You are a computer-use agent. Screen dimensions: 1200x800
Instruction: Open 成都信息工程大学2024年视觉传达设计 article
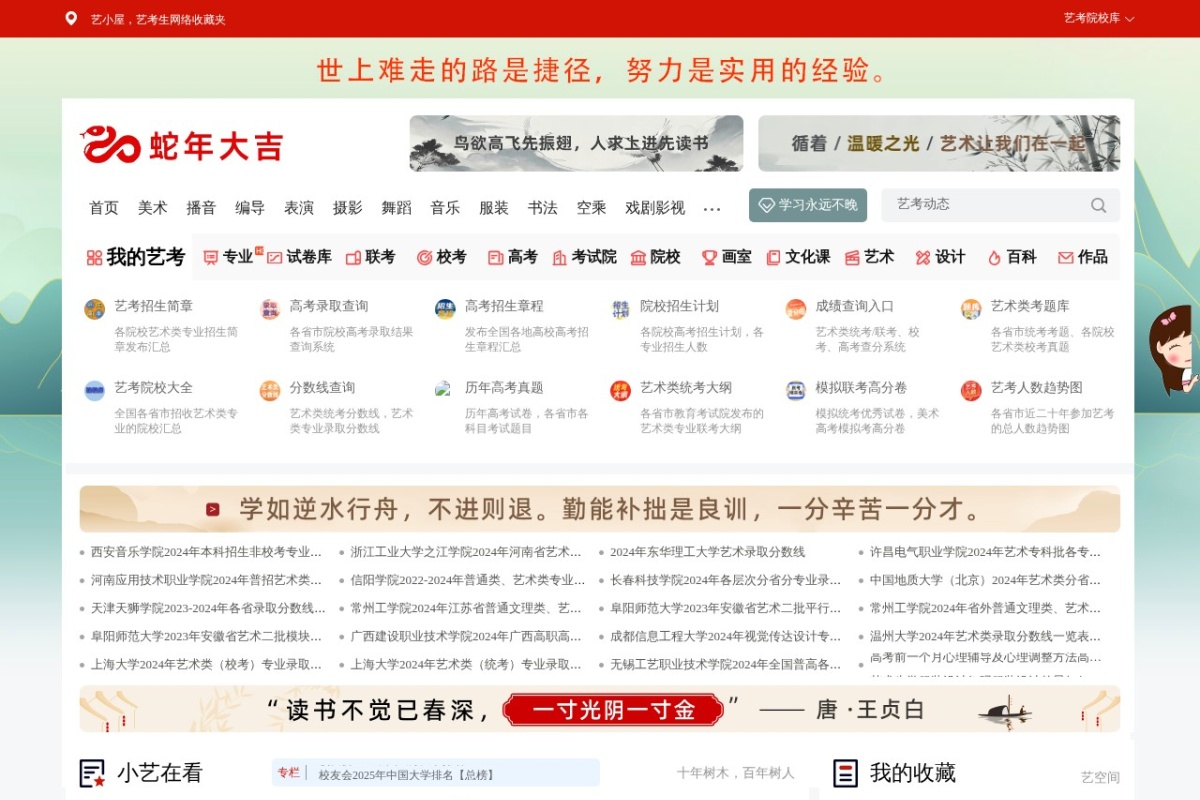point(726,636)
